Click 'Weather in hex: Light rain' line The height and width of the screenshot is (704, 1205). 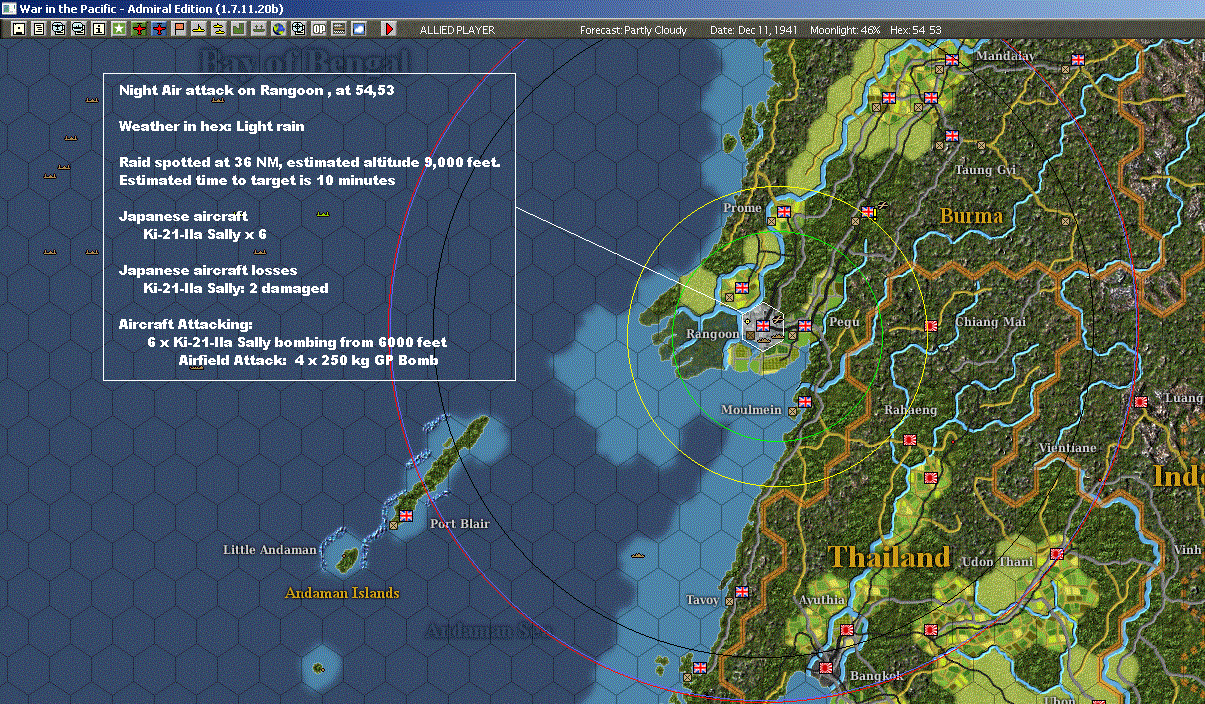(211, 127)
